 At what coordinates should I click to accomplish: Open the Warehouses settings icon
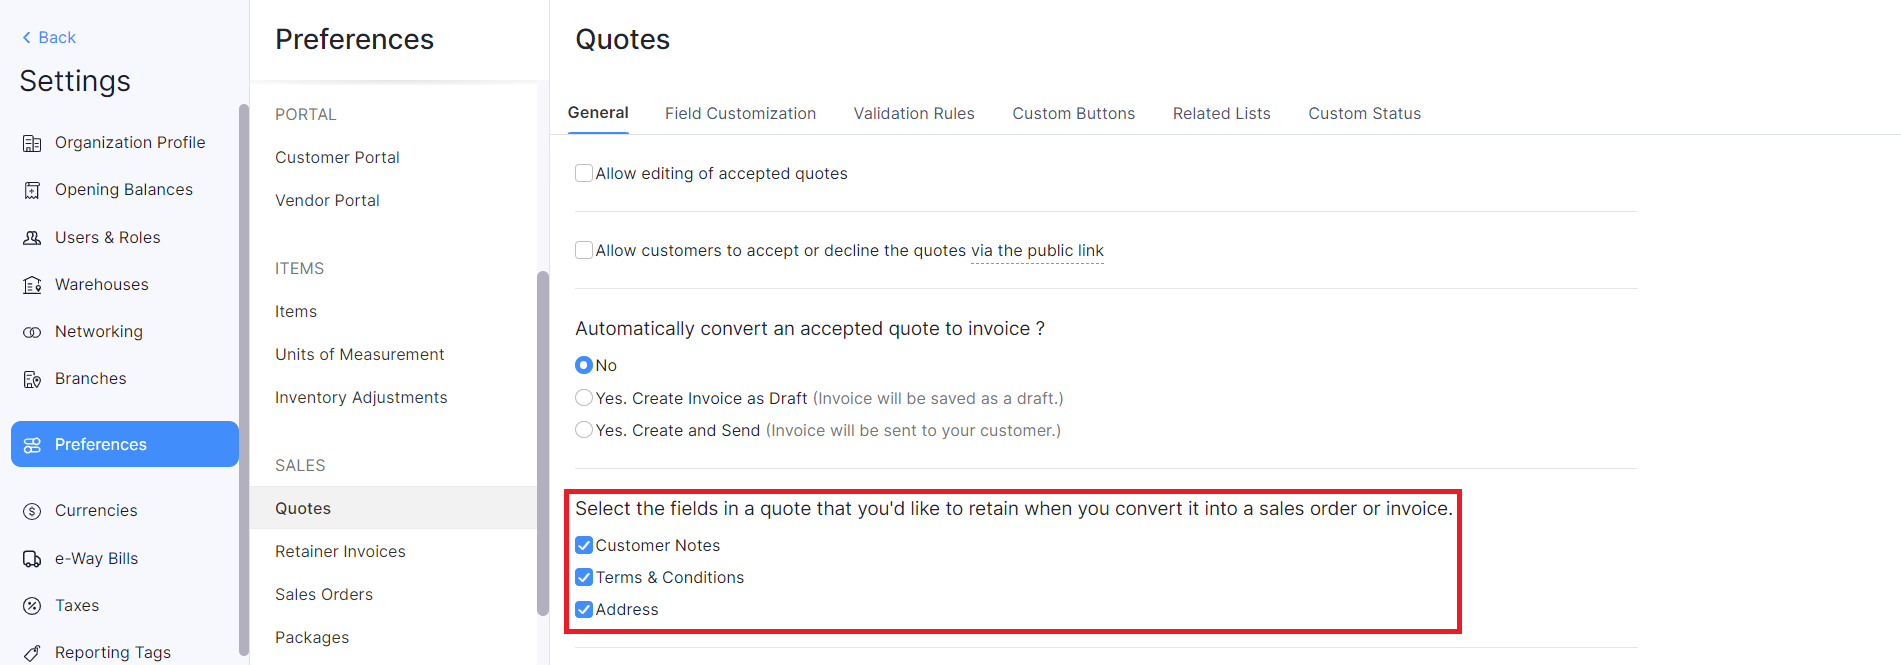(33, 284)
